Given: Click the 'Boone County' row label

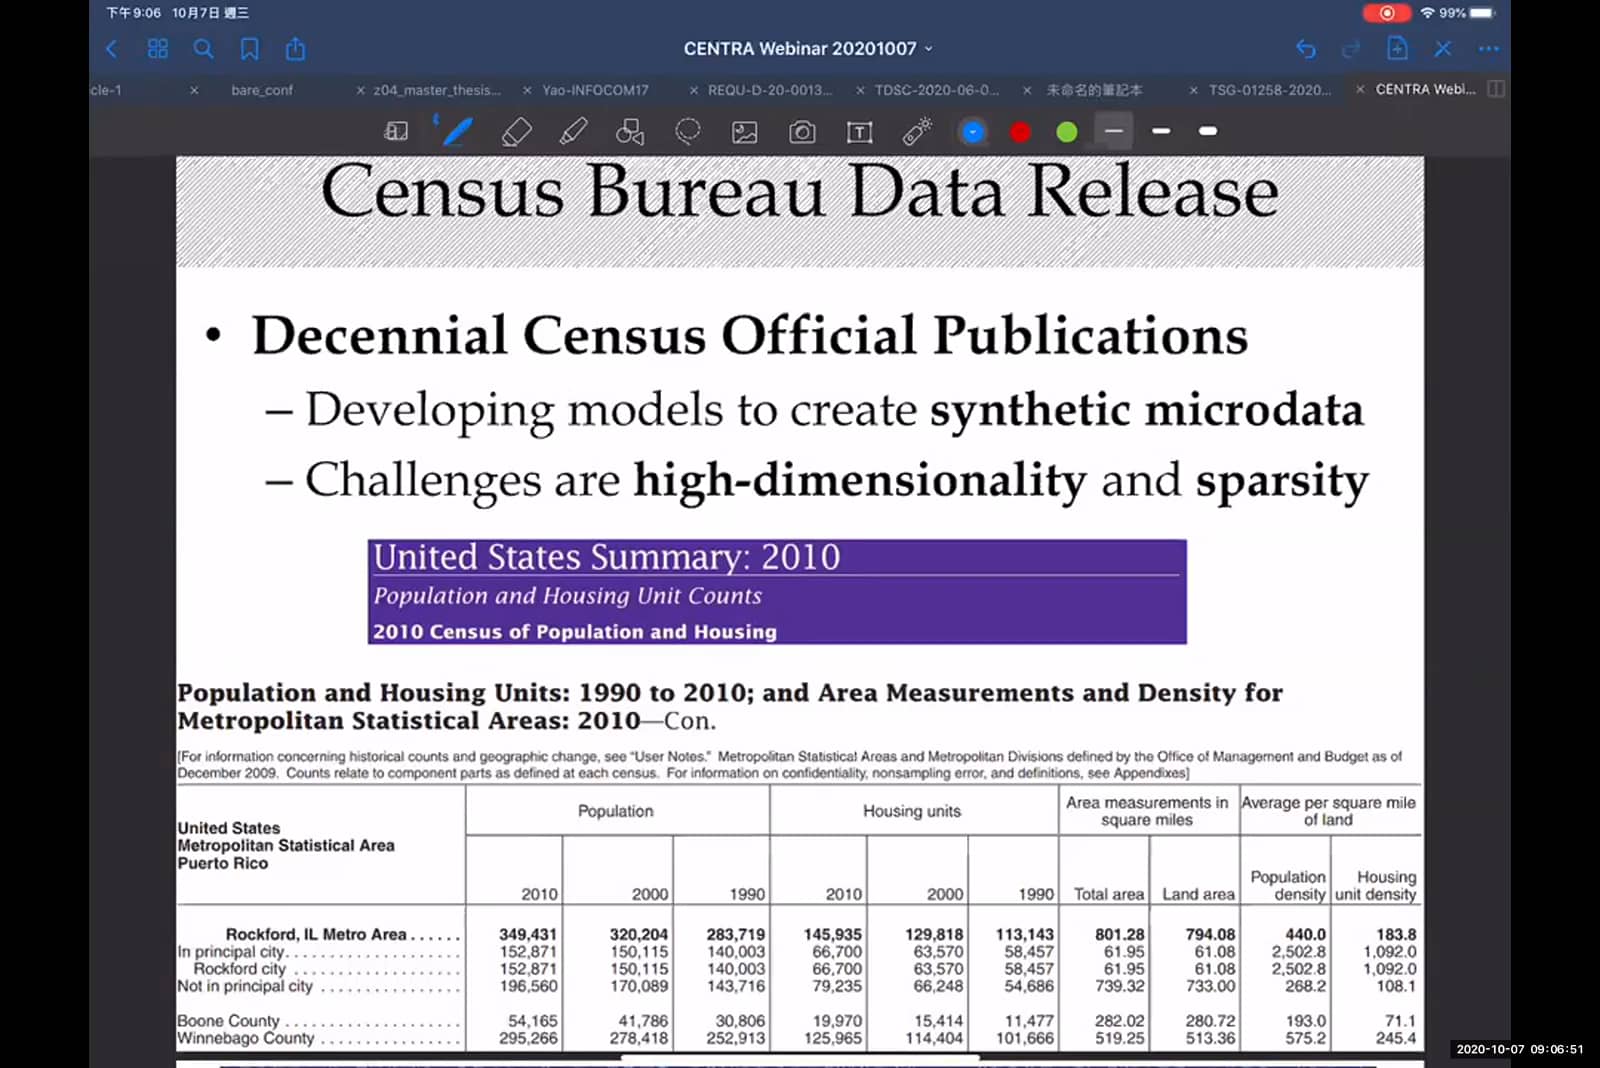Looking at the screenshot, I should pos(228,1021).
